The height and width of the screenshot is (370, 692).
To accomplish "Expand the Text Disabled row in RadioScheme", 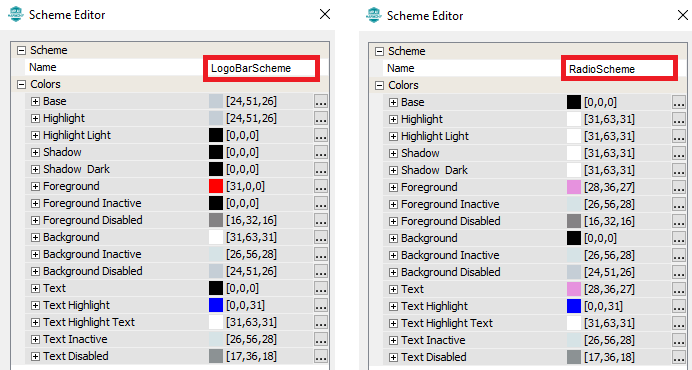I will pos(393,357).
